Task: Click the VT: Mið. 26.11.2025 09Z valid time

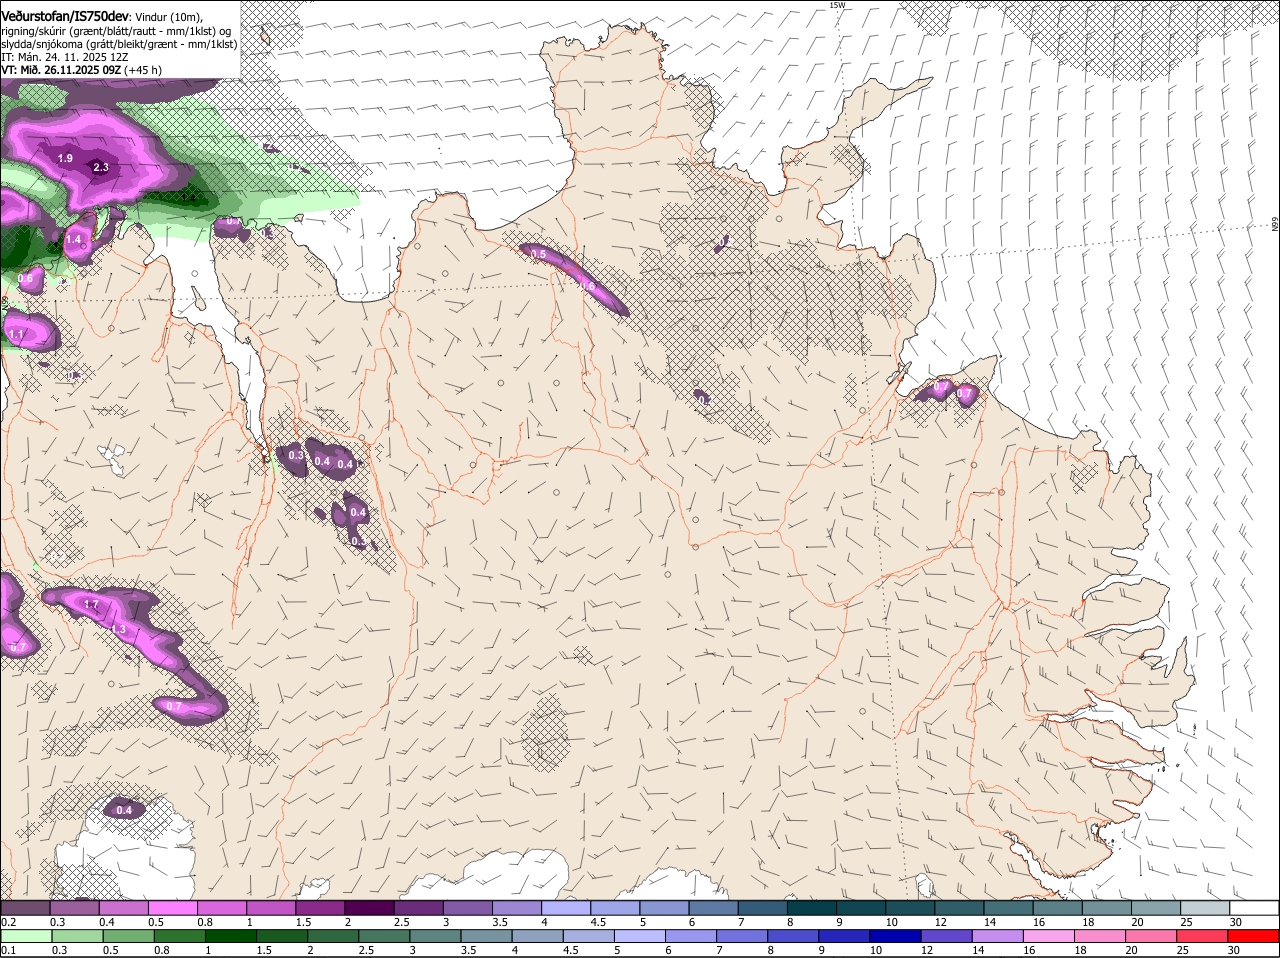Action: point(61,70)
